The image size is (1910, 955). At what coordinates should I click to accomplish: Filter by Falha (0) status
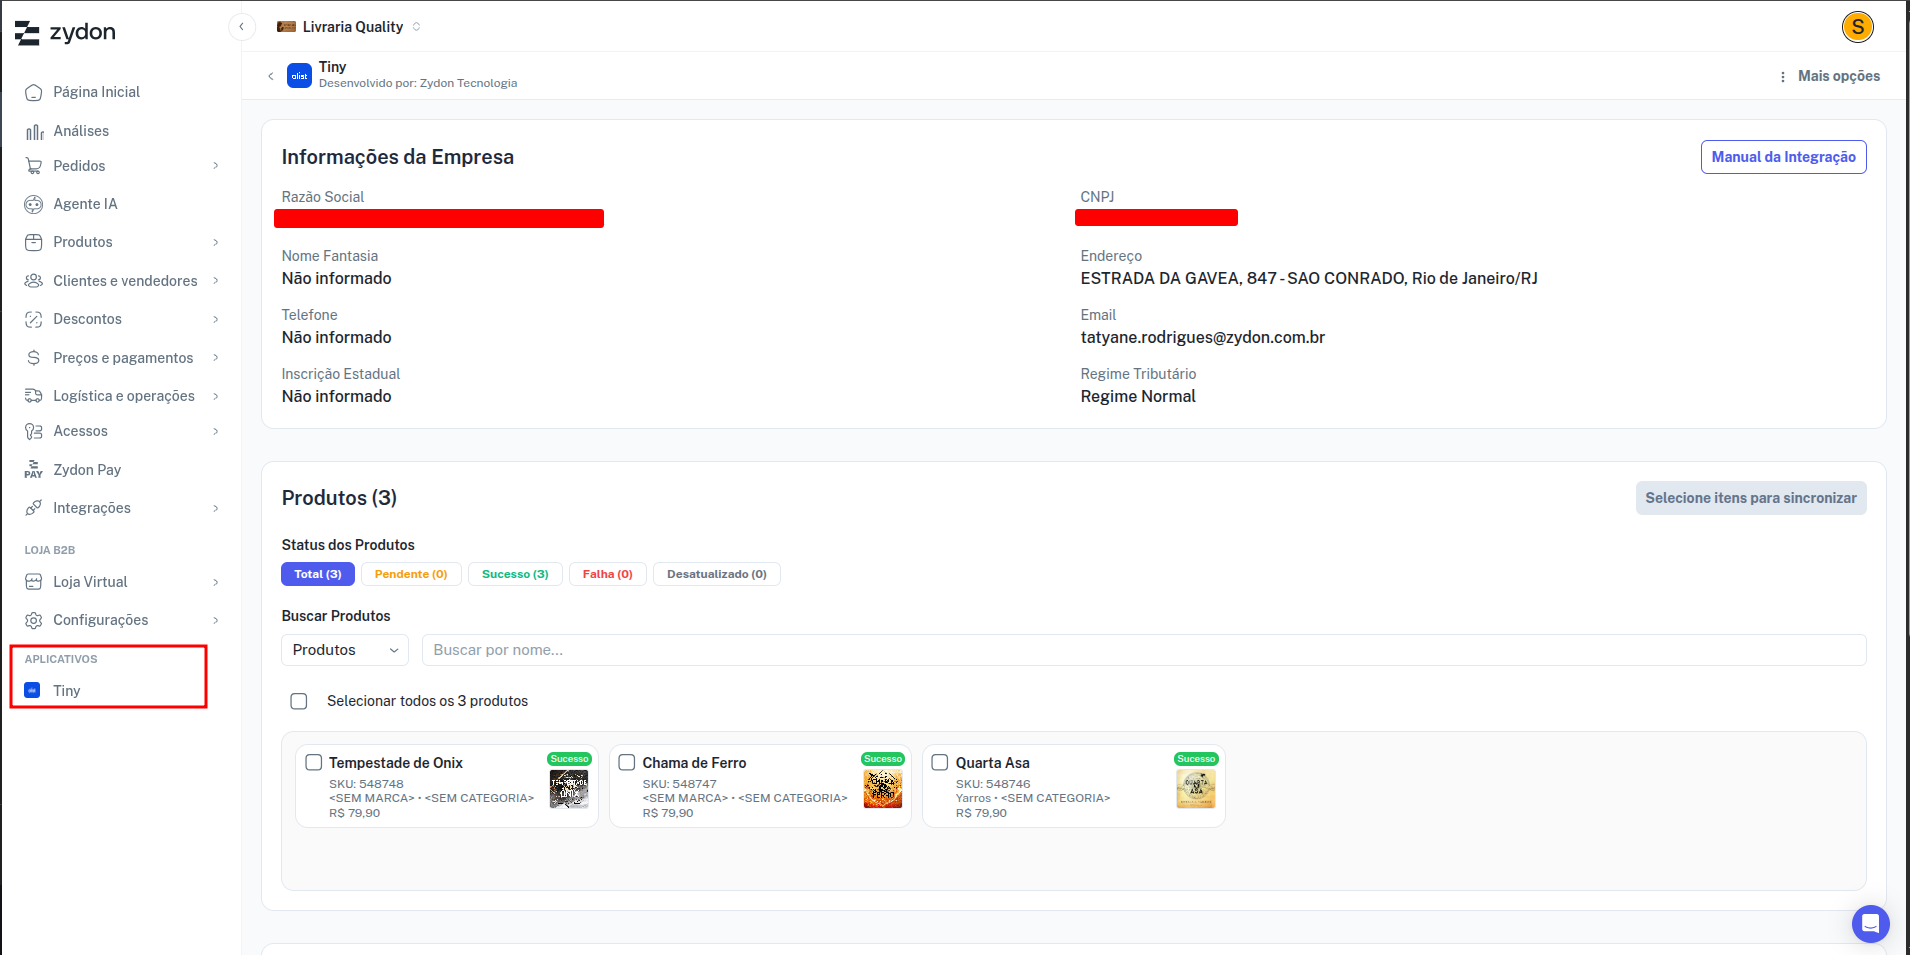point(608,574)
